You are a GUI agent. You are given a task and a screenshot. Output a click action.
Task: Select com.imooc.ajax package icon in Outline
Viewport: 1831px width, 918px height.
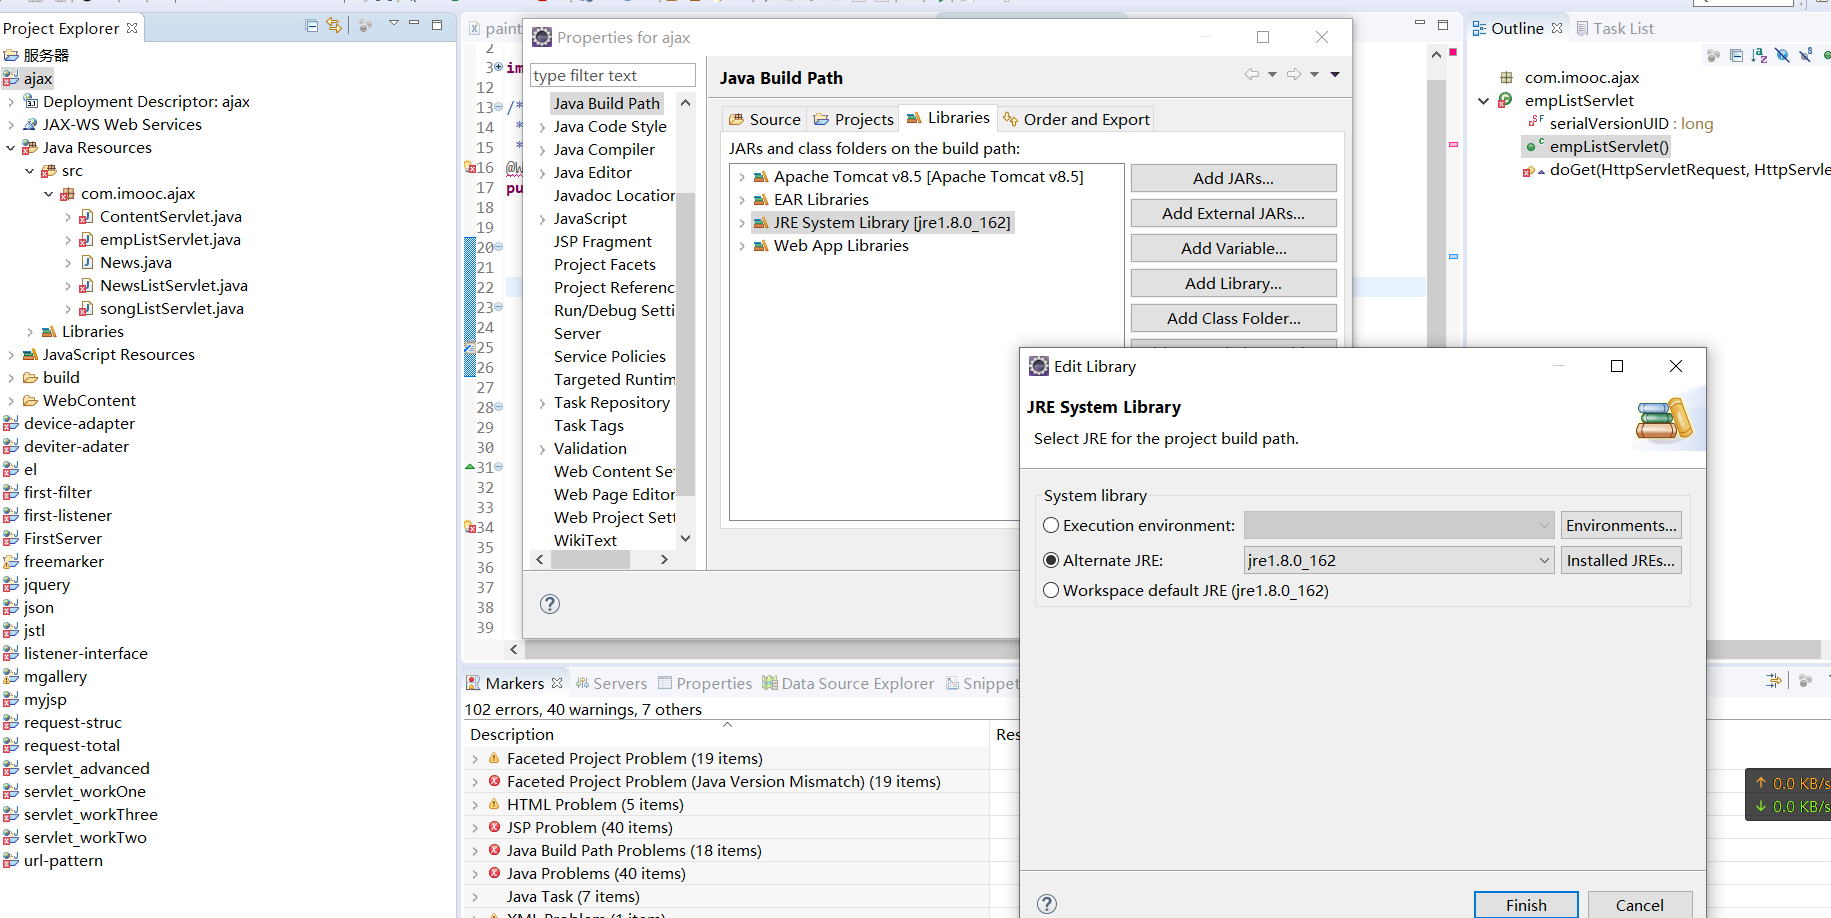[x=1505, y=77]
